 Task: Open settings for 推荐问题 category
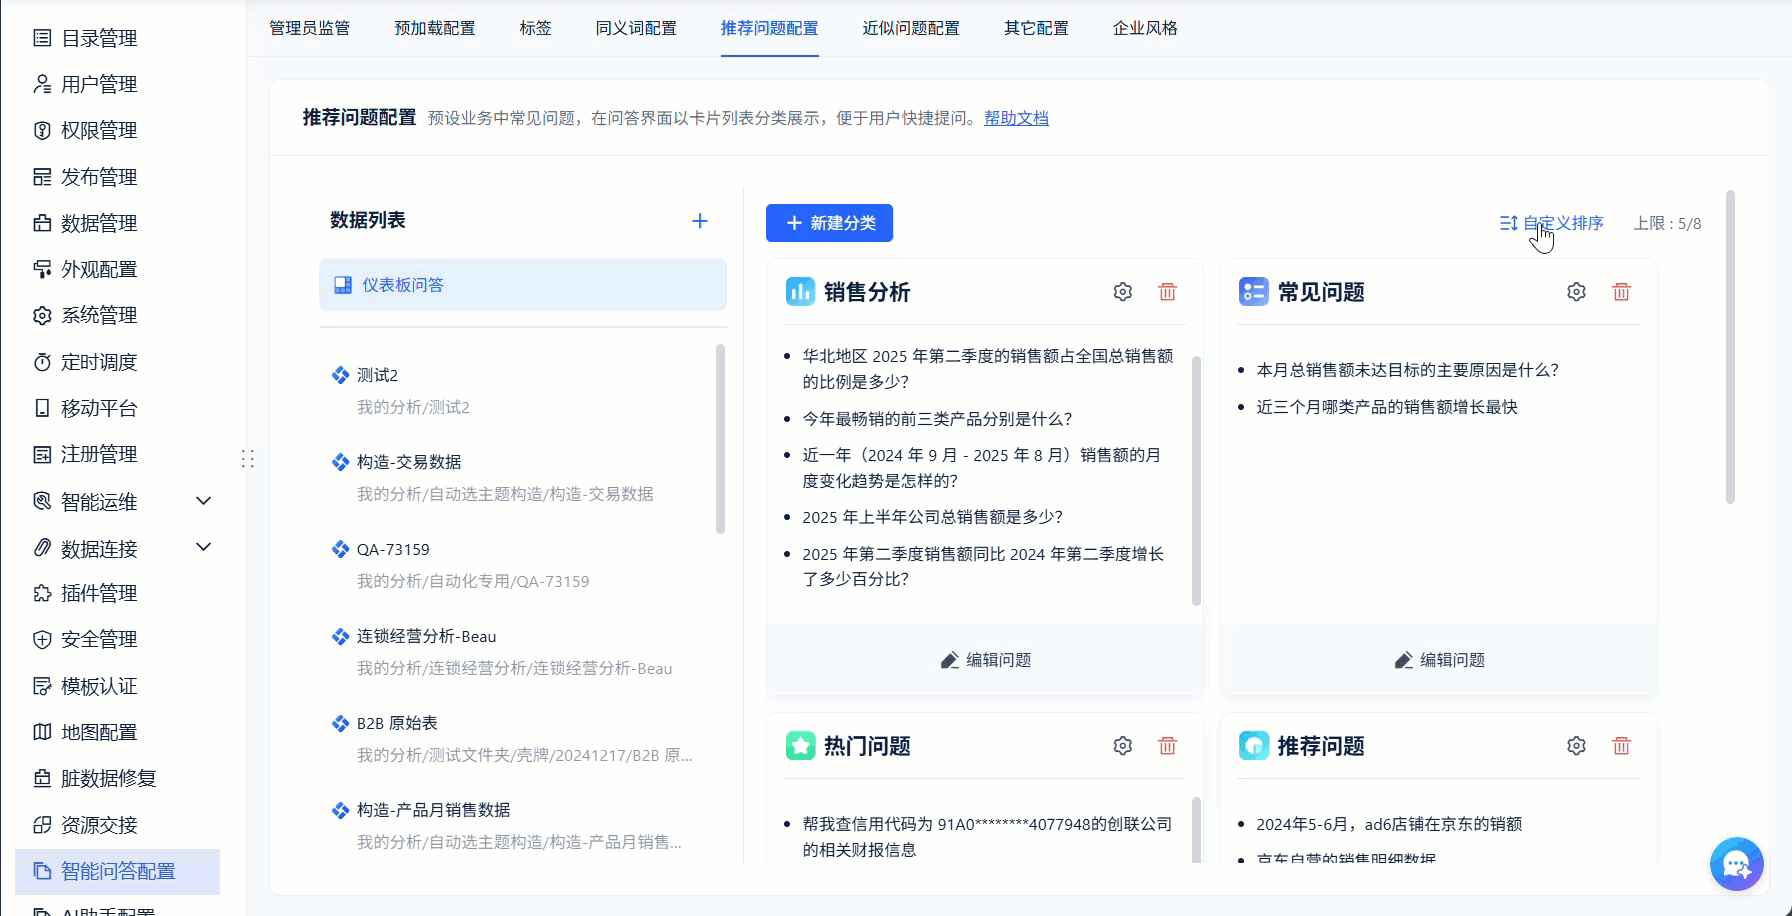(1577, 746)
